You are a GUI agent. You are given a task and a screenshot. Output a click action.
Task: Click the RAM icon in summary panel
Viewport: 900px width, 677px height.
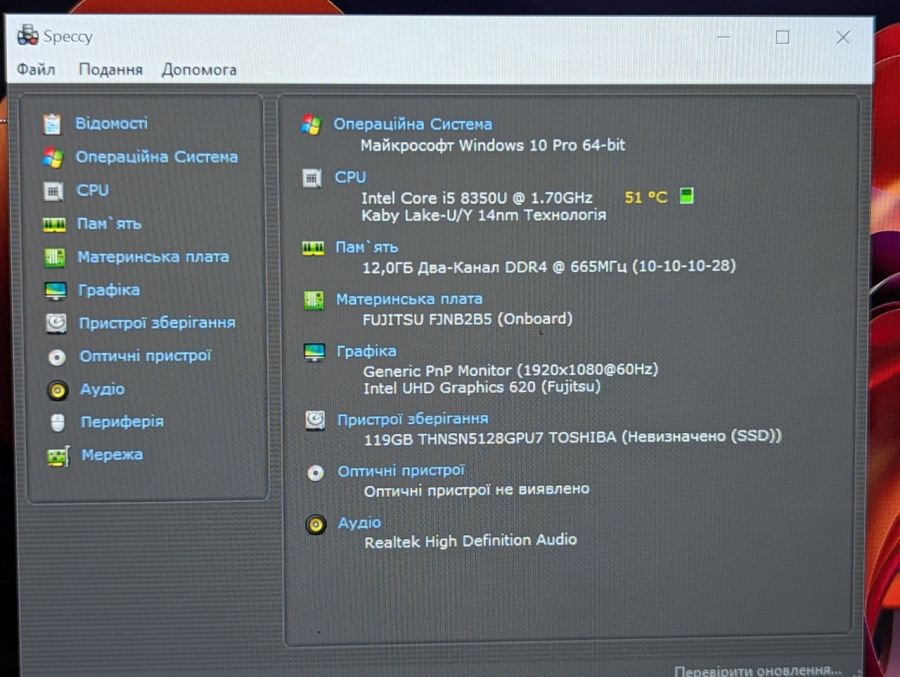(313, 248)
